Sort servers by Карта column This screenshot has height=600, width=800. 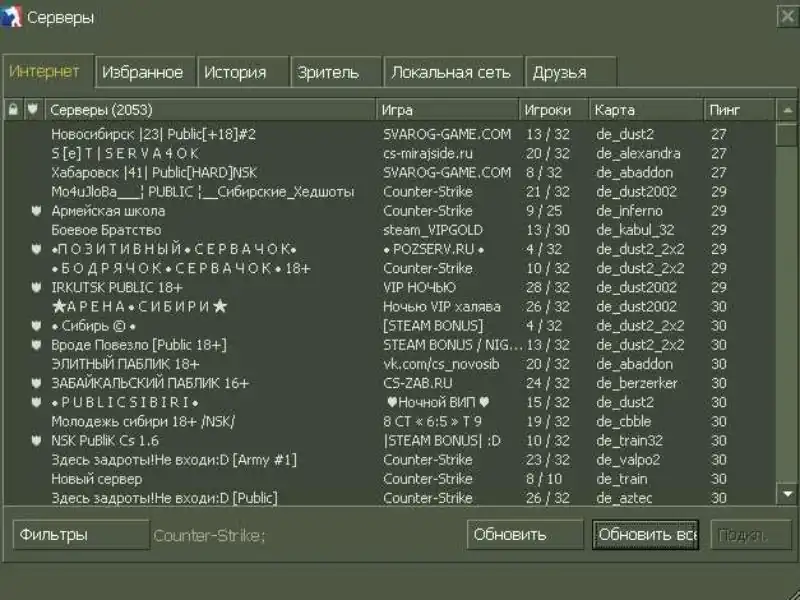pyautogui.click(x=646, y=110)
